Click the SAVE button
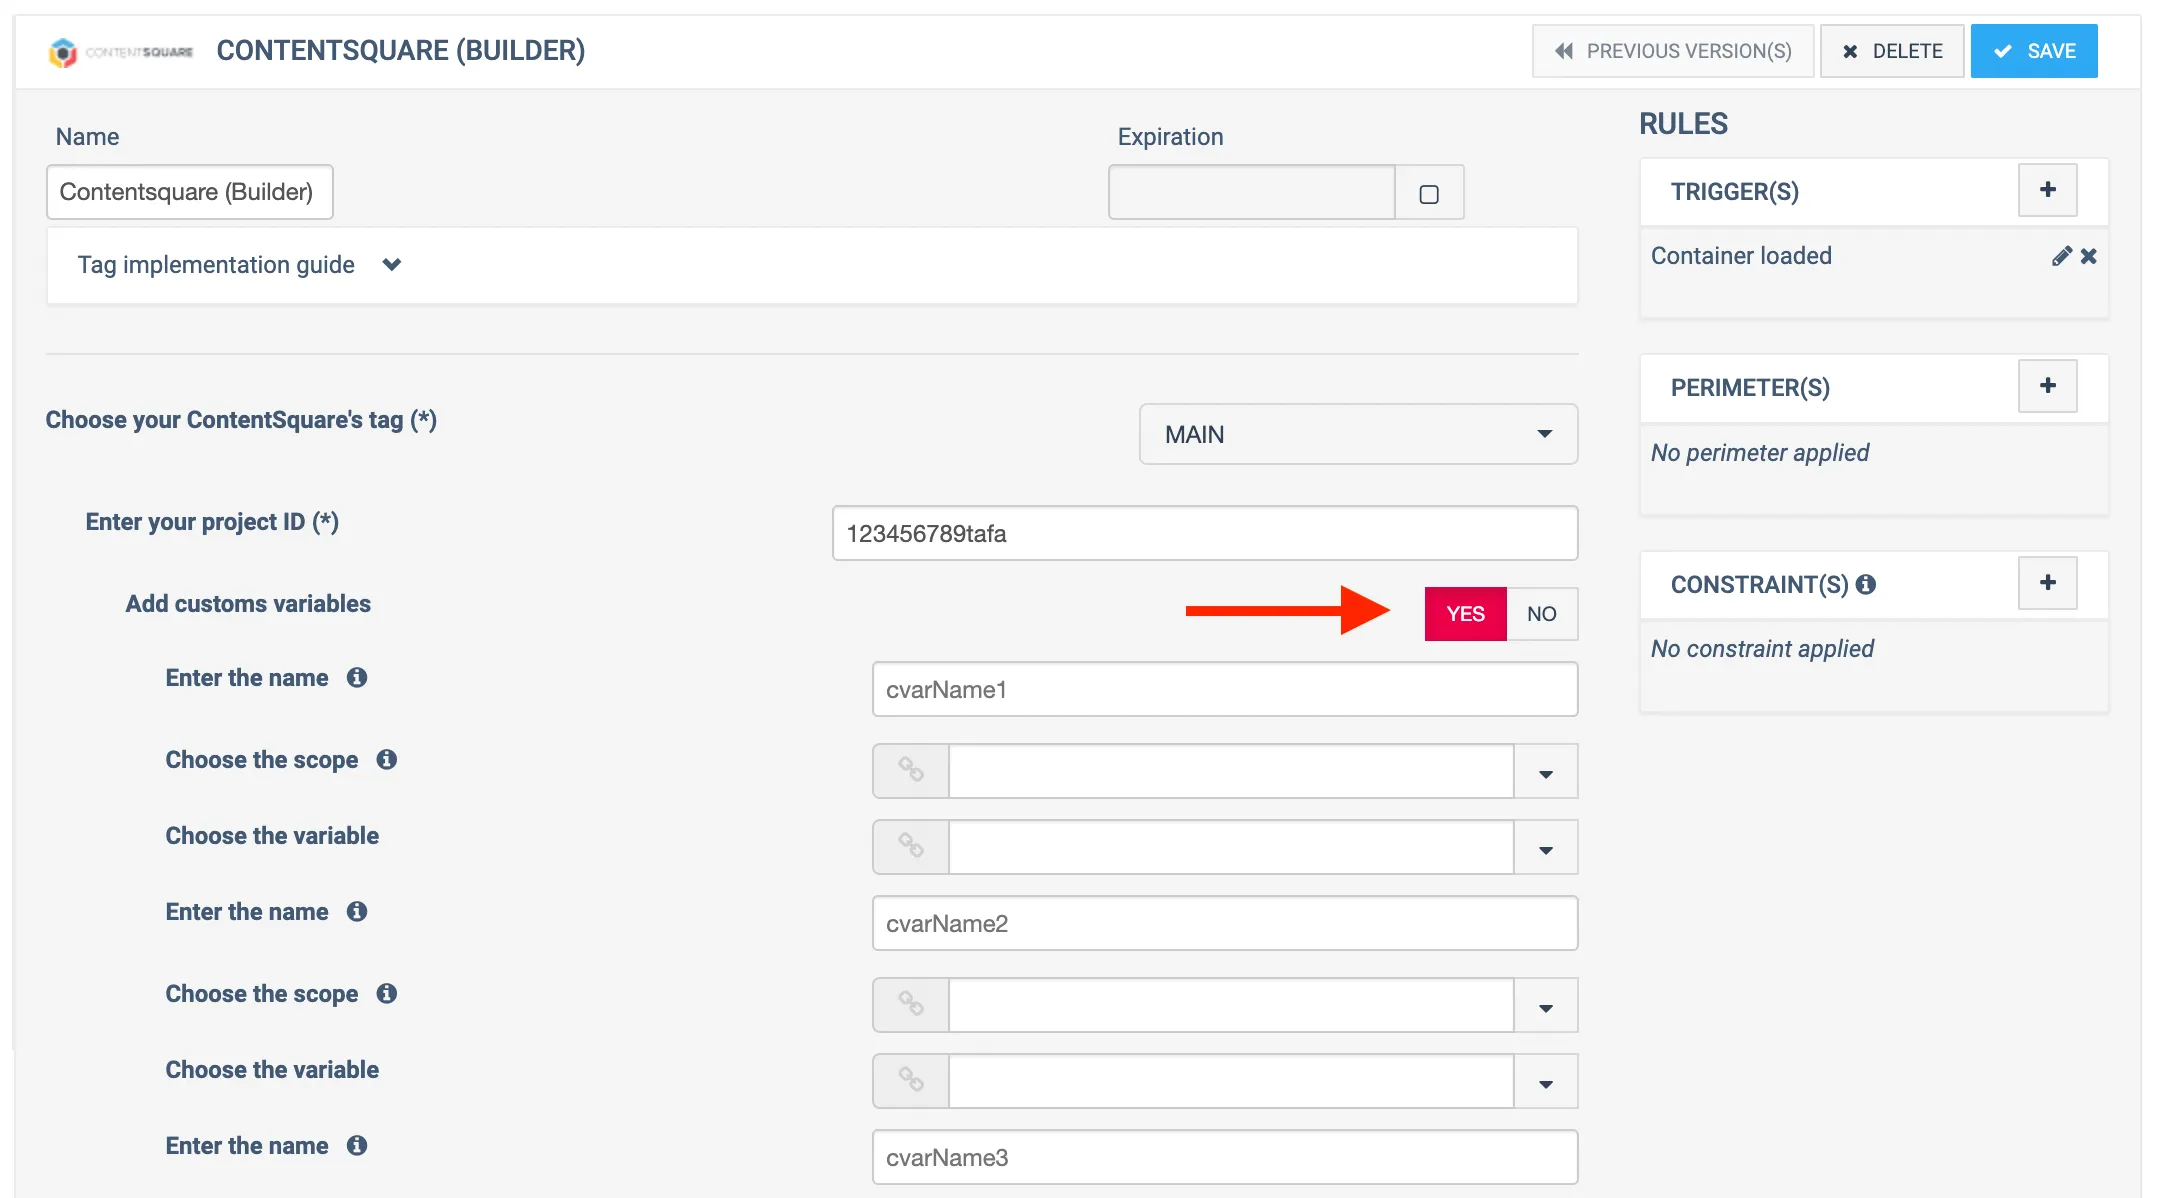Screen dimensions: 2160x1198 [x=2034, y=51]
